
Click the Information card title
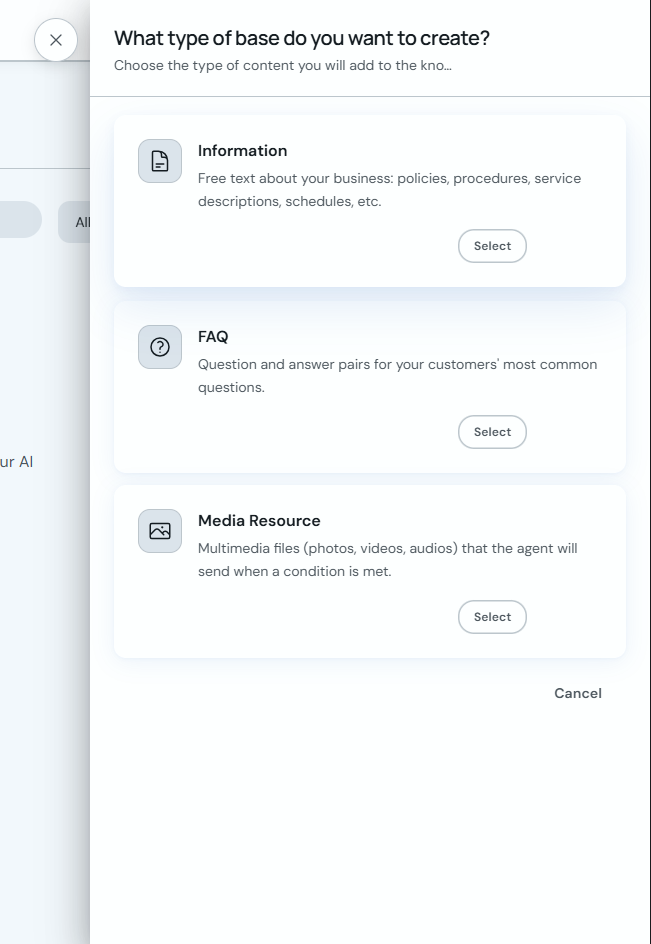pyautogui.click(x=243, y=151)
